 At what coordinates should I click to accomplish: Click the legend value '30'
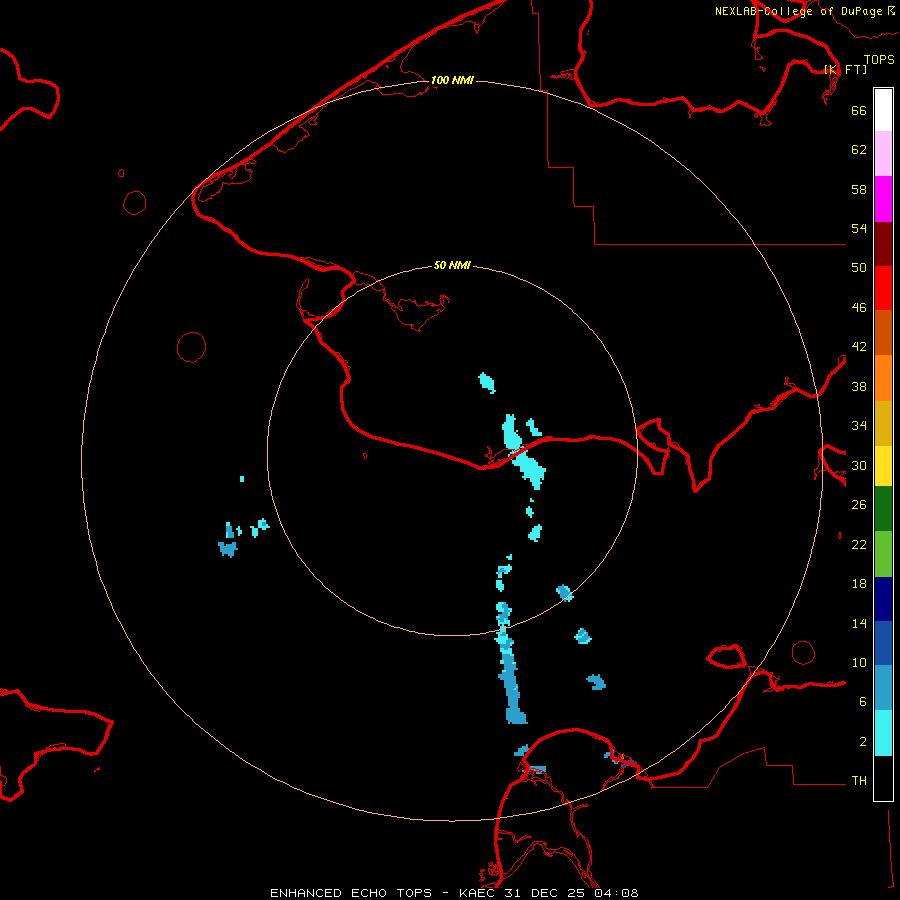[x=859, y=465]
